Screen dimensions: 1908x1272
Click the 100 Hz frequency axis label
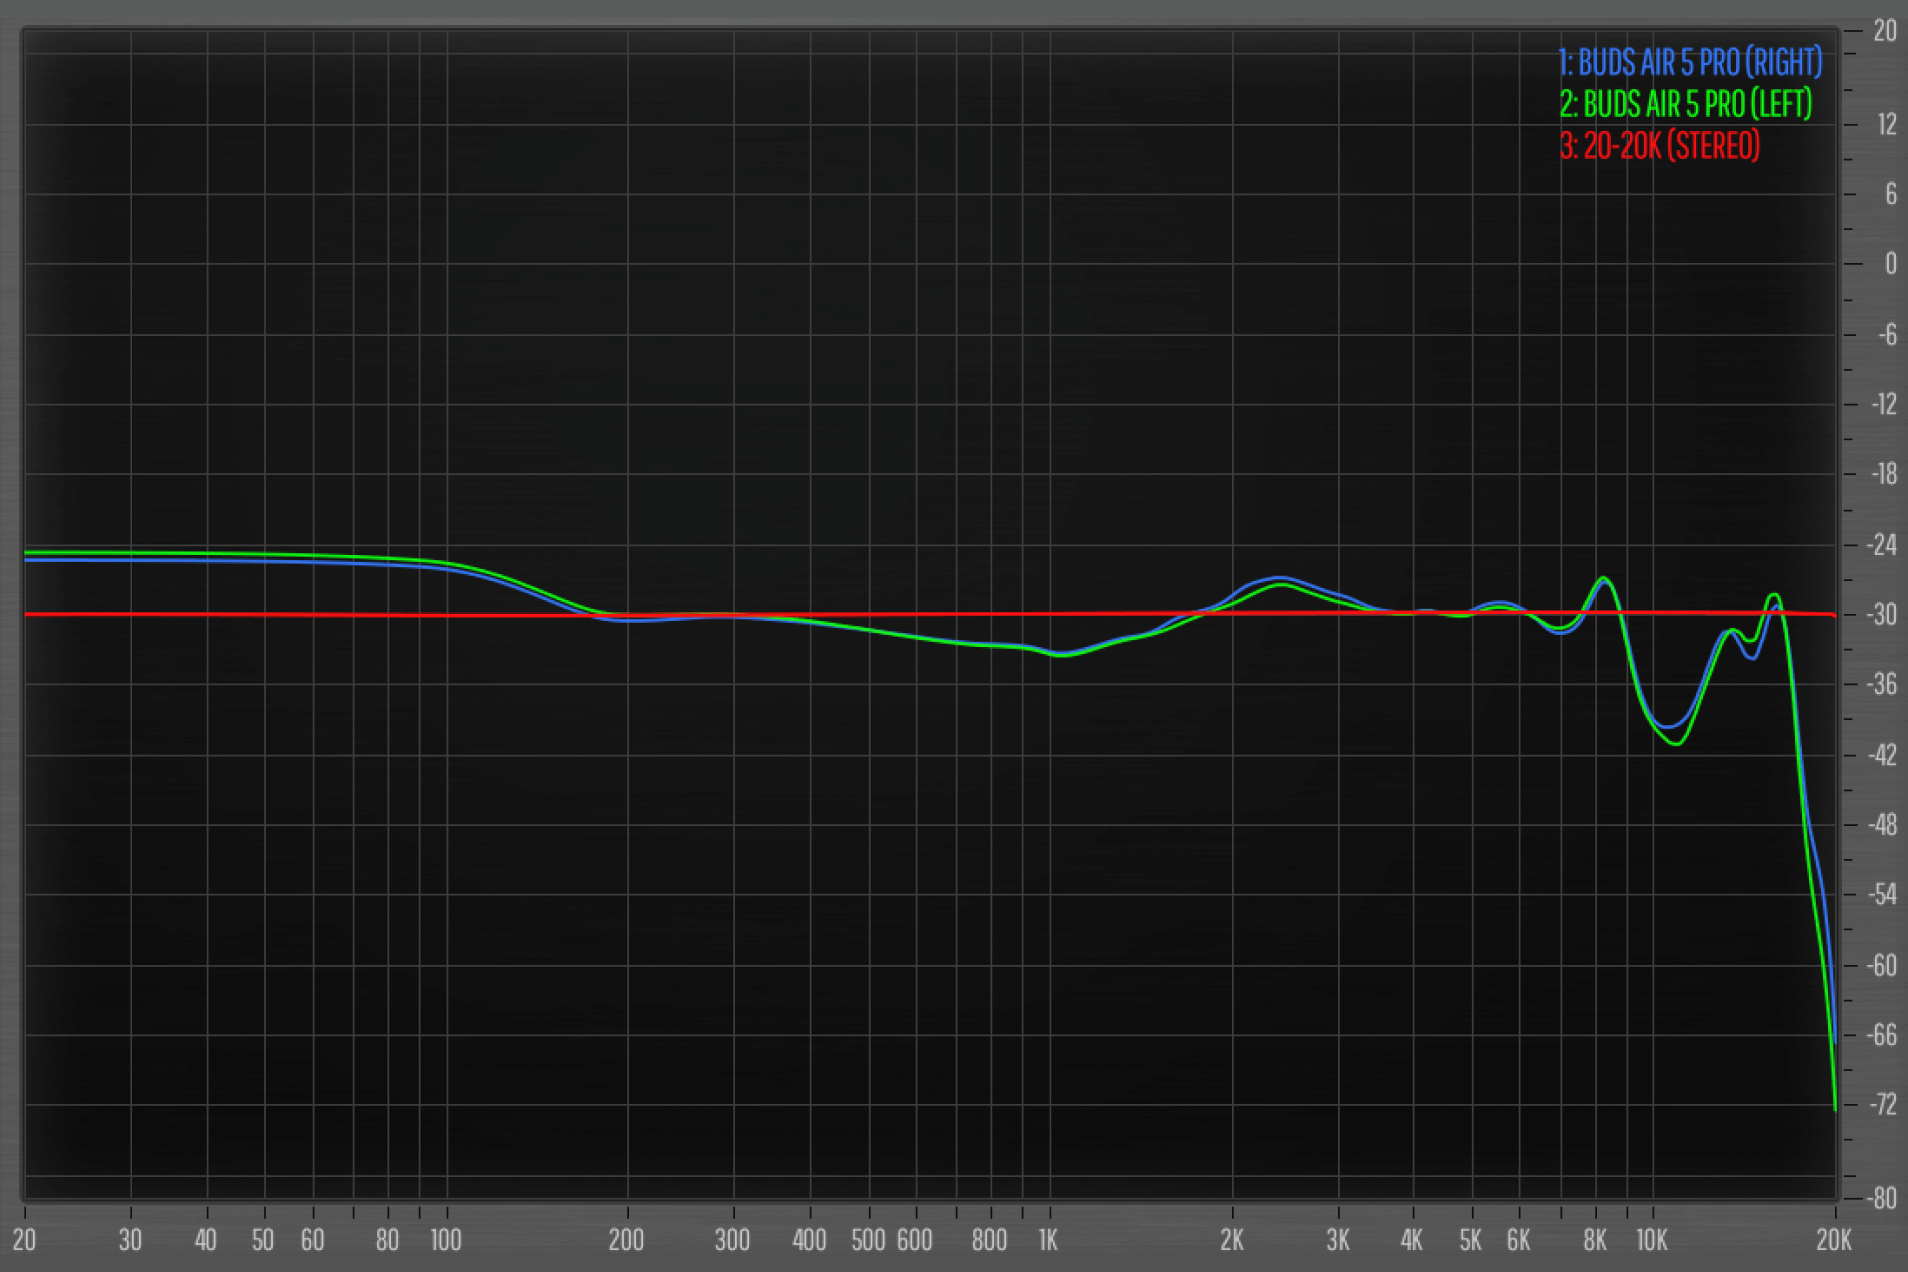click(x=445, y=1240)
